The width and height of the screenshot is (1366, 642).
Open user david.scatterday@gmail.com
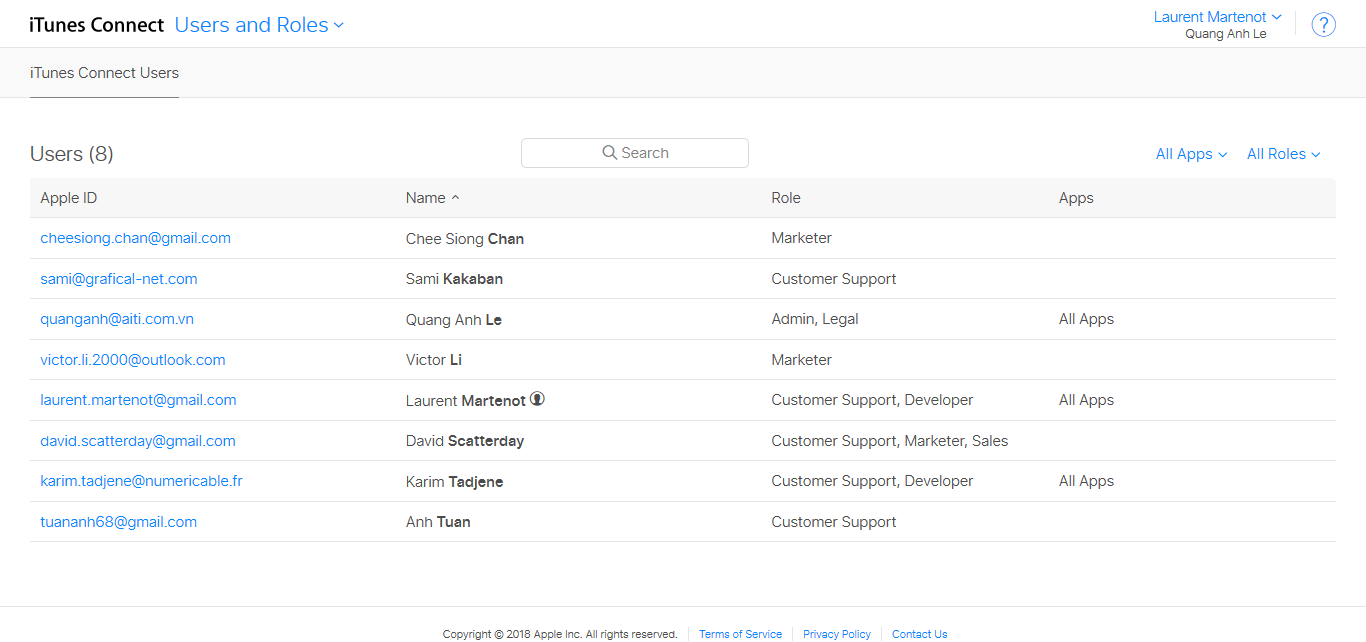click(x=137, y=441)
